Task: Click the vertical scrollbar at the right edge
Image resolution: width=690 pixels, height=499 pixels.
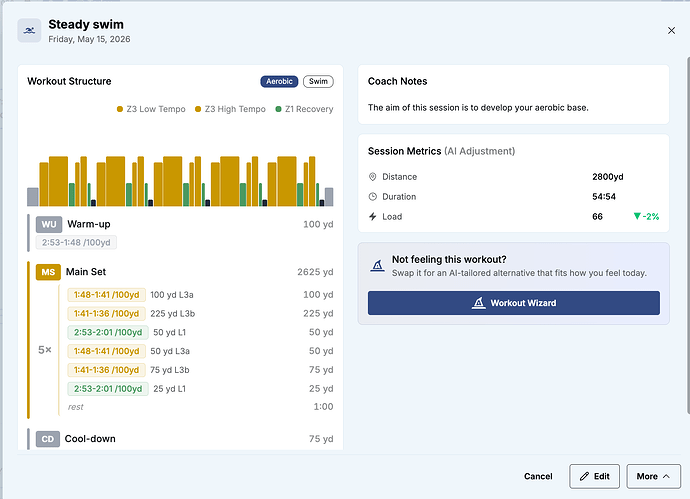Action: (688, 235)
